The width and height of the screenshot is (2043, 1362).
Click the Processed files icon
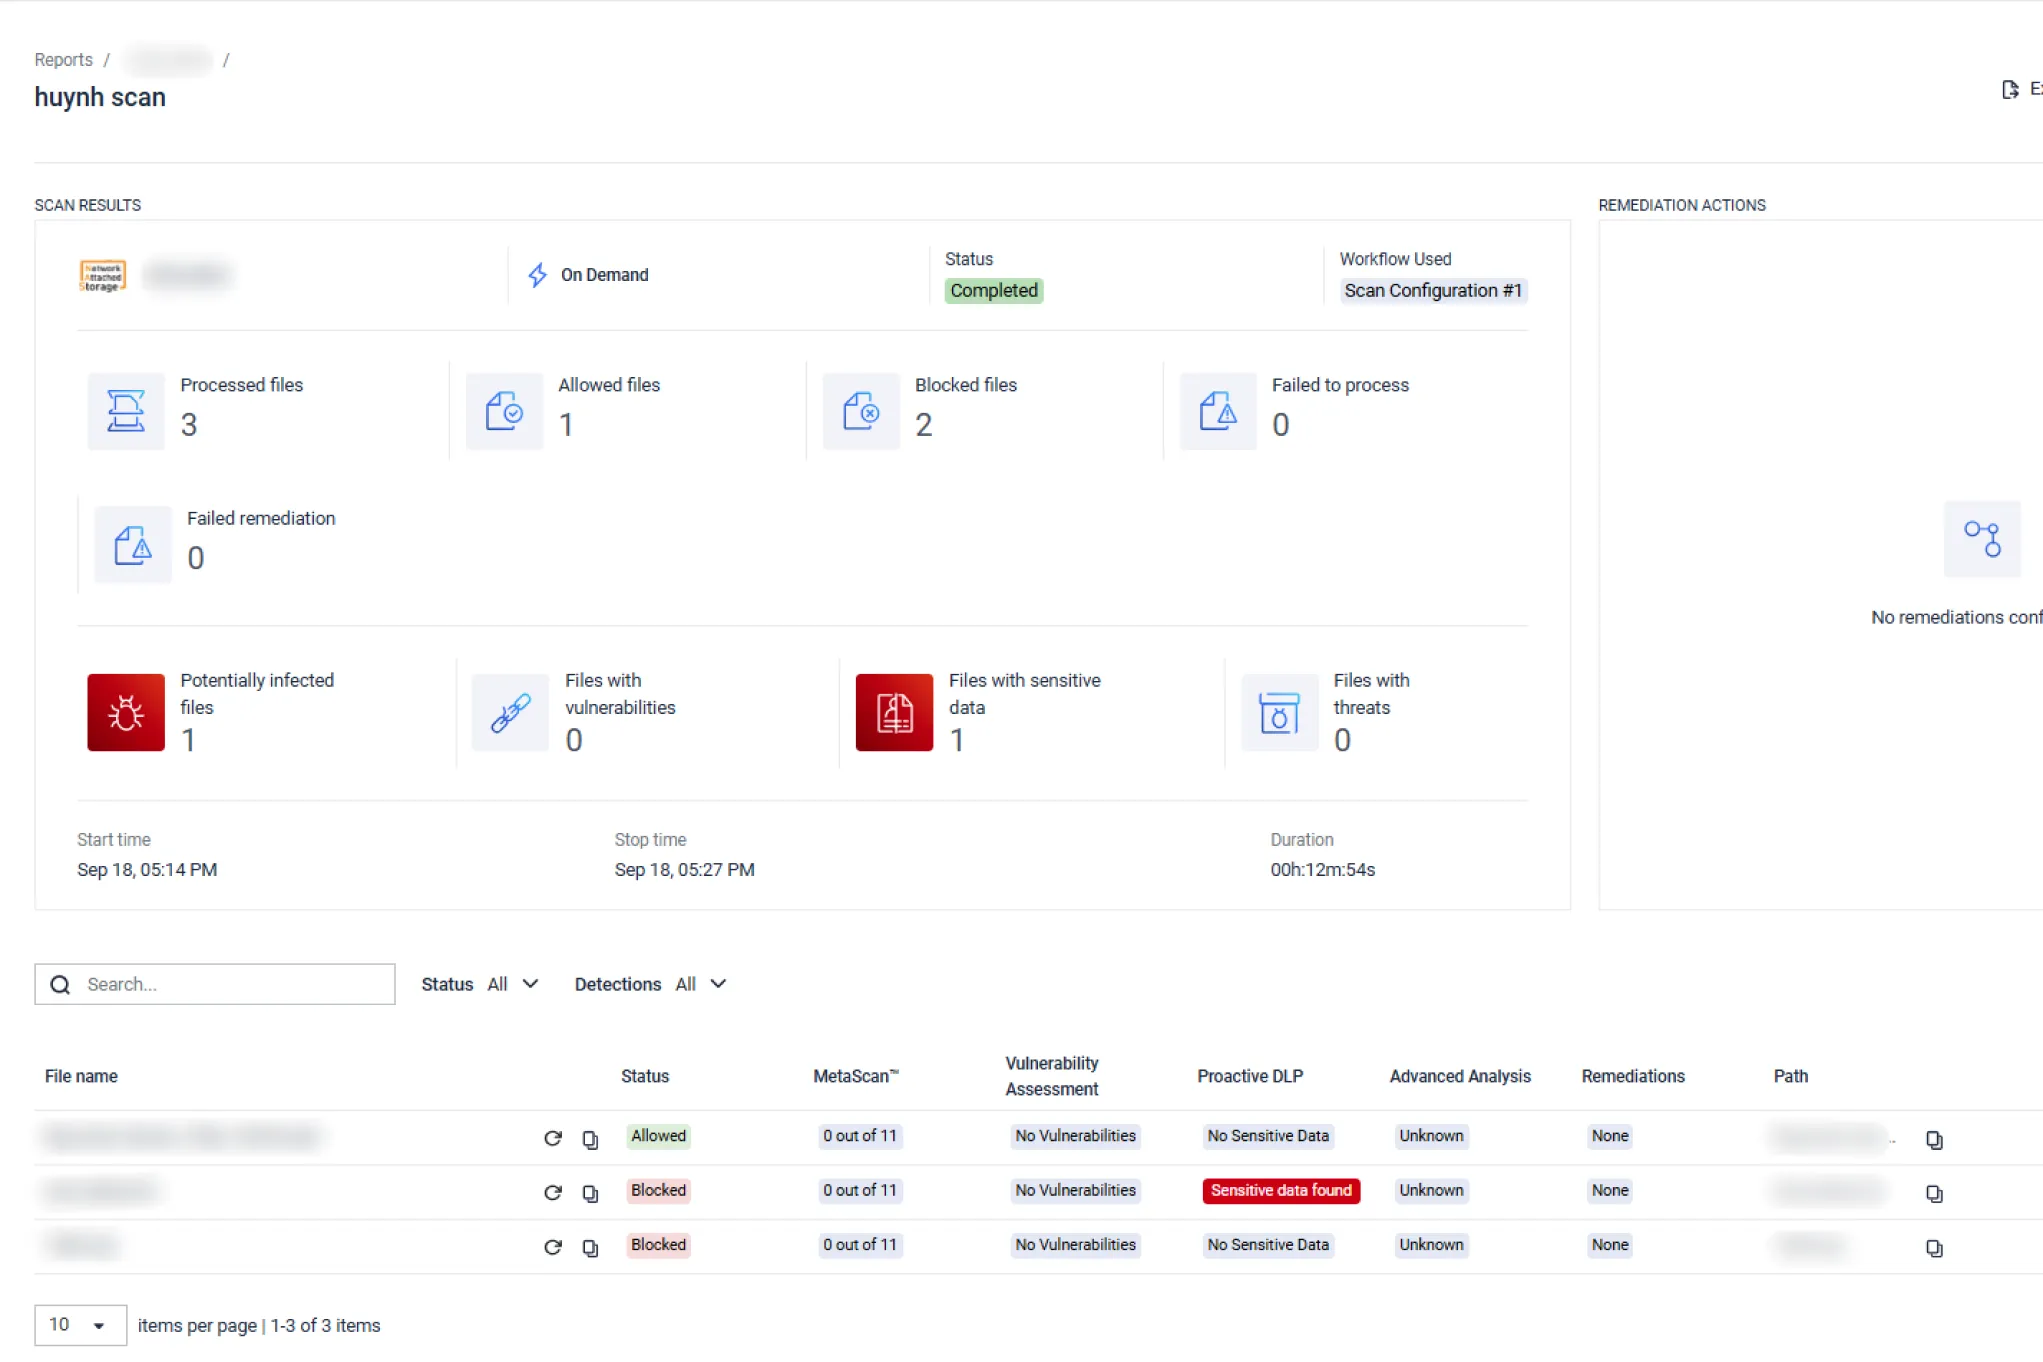[x=126, y=411]
